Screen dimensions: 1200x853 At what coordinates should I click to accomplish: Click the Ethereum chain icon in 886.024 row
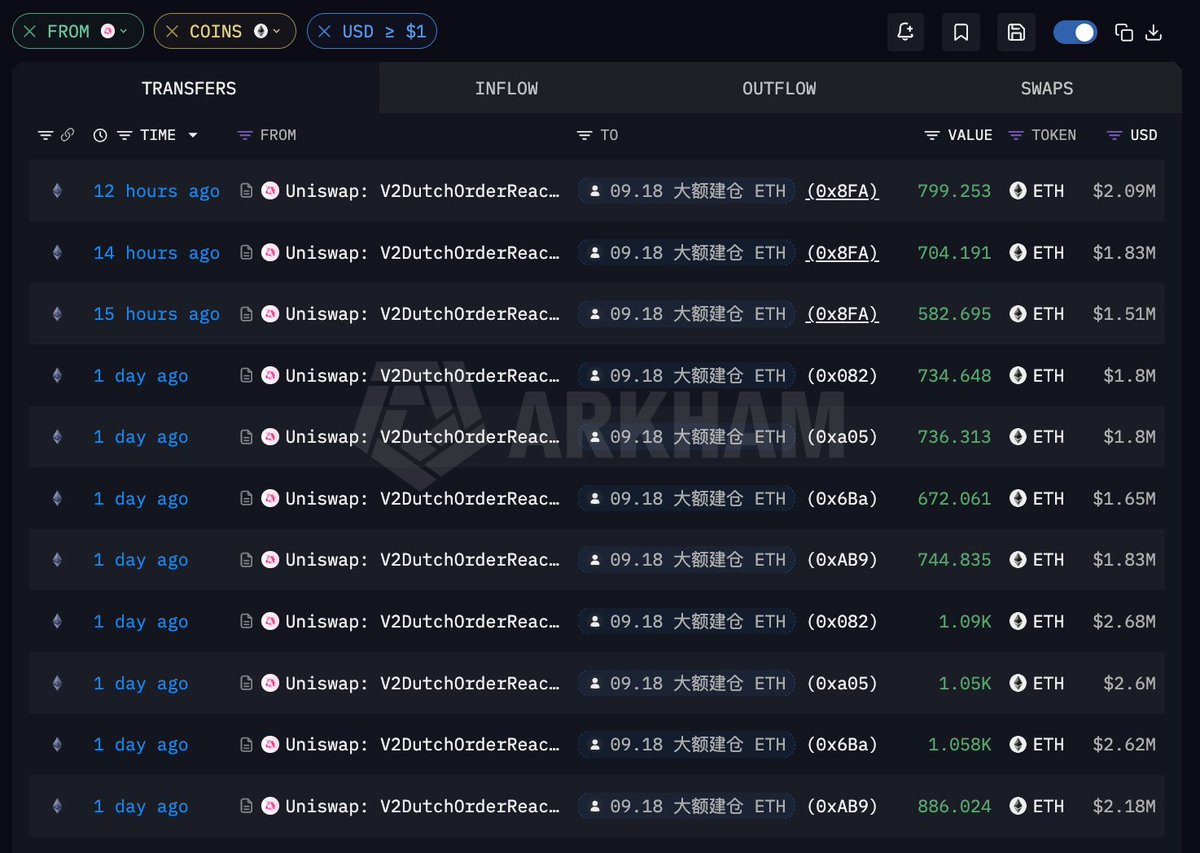[x=57, y=807]
